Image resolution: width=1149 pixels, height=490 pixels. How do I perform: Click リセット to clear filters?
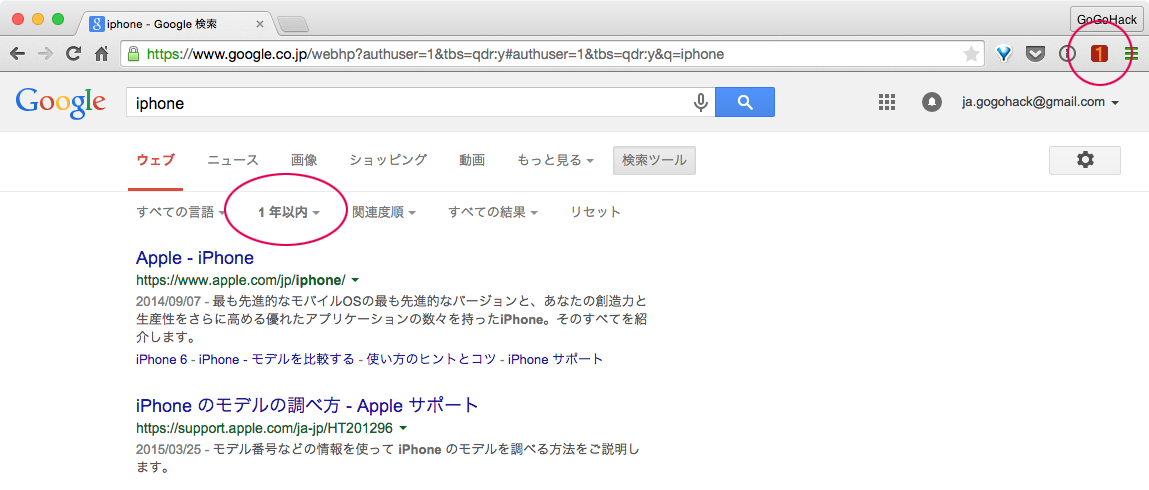[x=596, y=212]
